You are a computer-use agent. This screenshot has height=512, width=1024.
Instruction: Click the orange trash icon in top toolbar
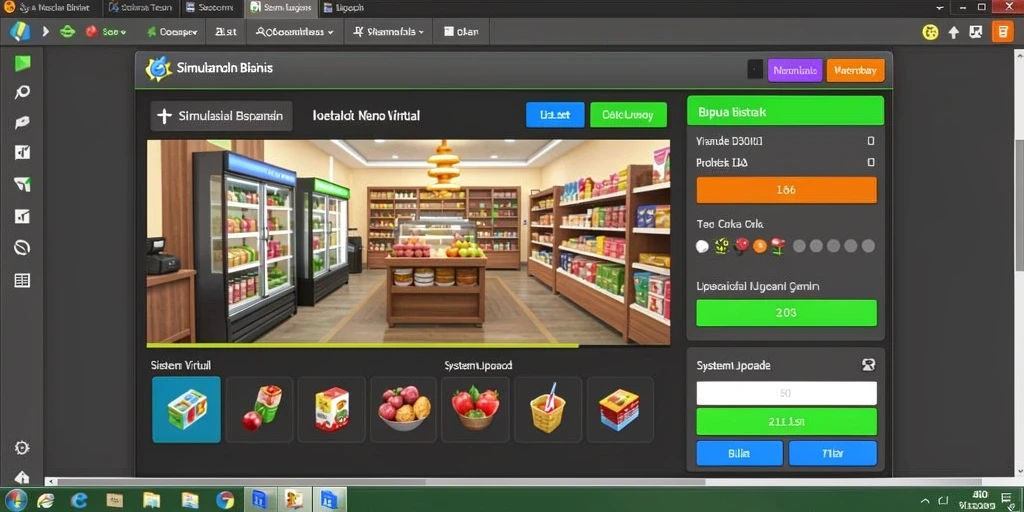click(x=1002, y=31)
